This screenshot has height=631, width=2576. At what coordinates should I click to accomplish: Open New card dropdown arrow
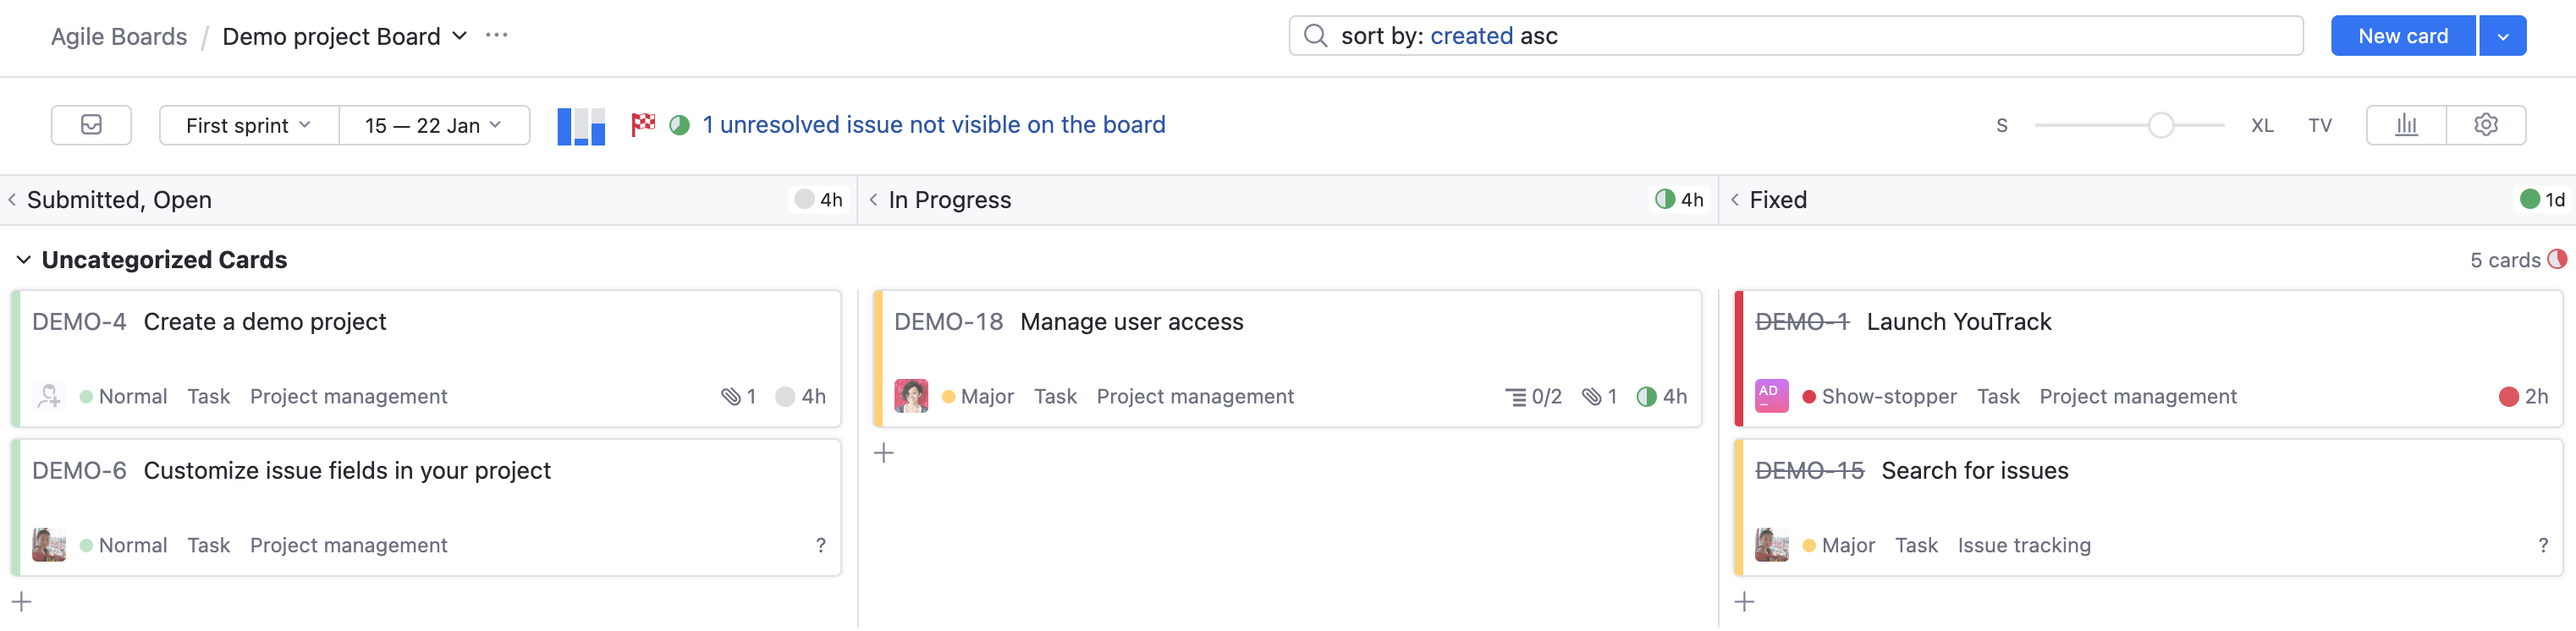(x=2502, y=36)
